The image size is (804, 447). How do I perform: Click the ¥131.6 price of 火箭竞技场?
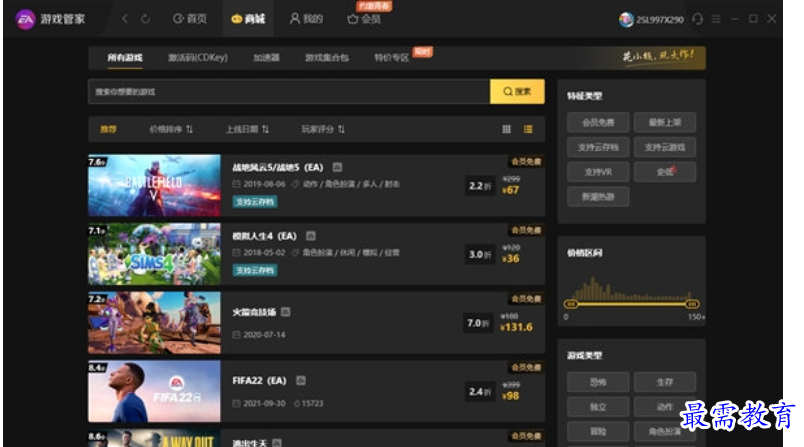(517, 328)
